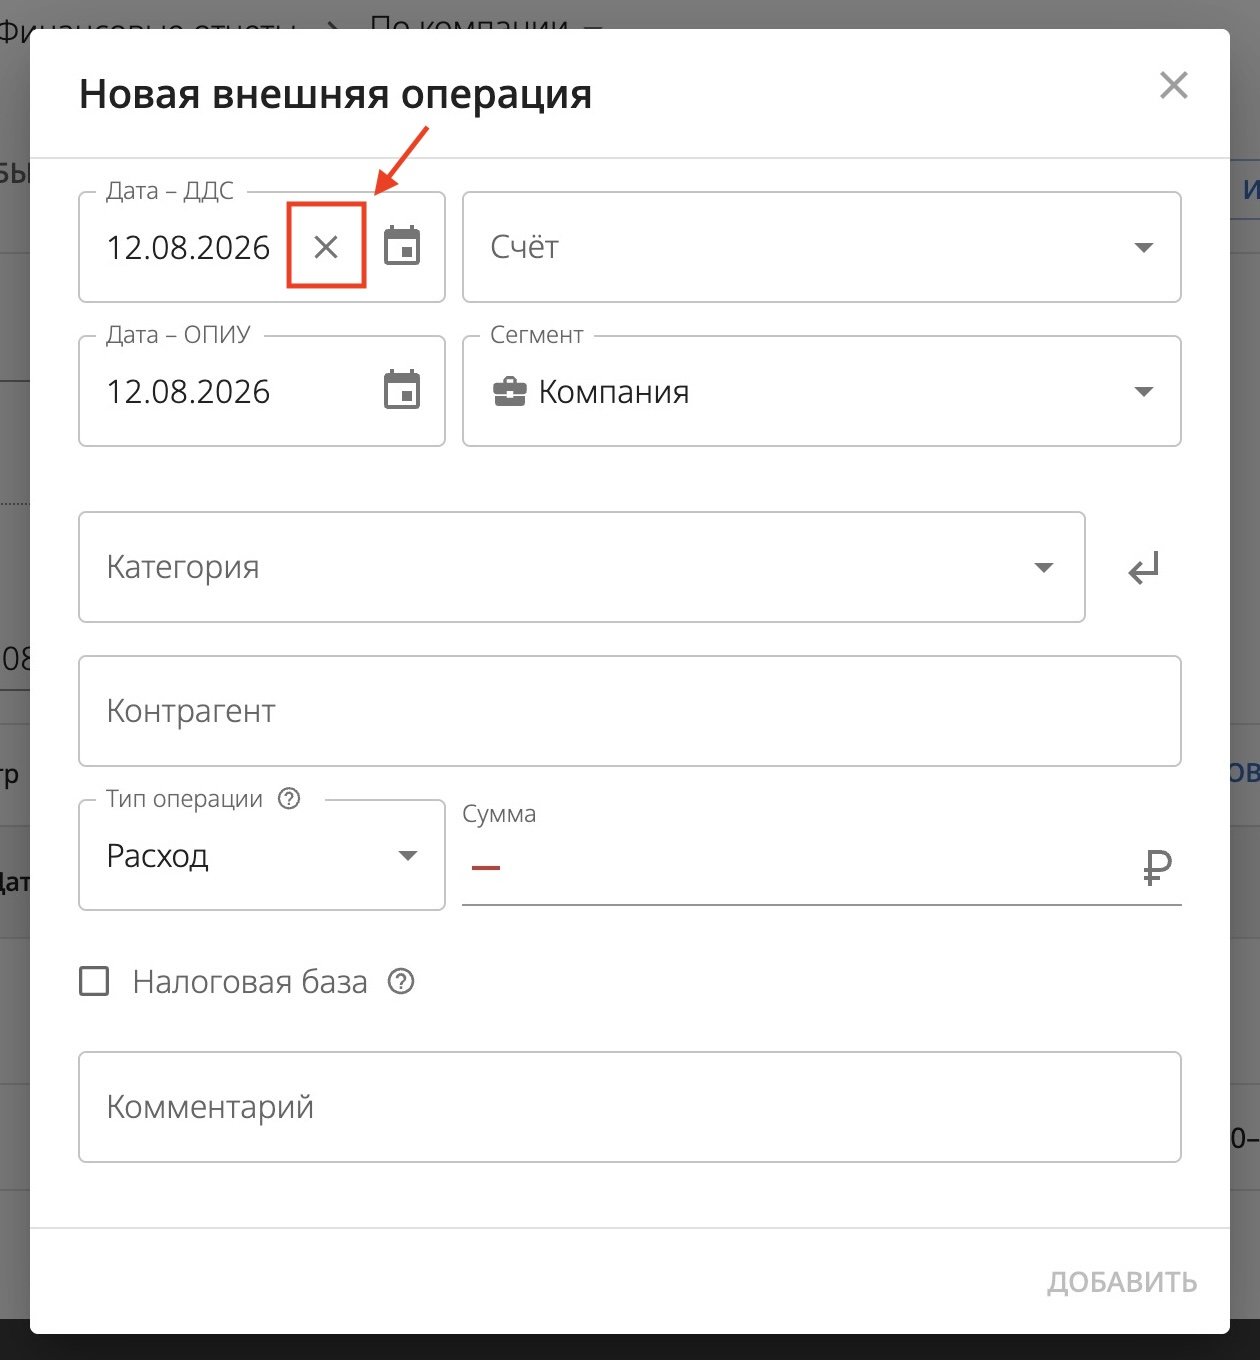This screenshot has width=1260, height=1360.
Task: Click the enter-arrow icon next to Категория
Action: click(x=1143, y=568)
